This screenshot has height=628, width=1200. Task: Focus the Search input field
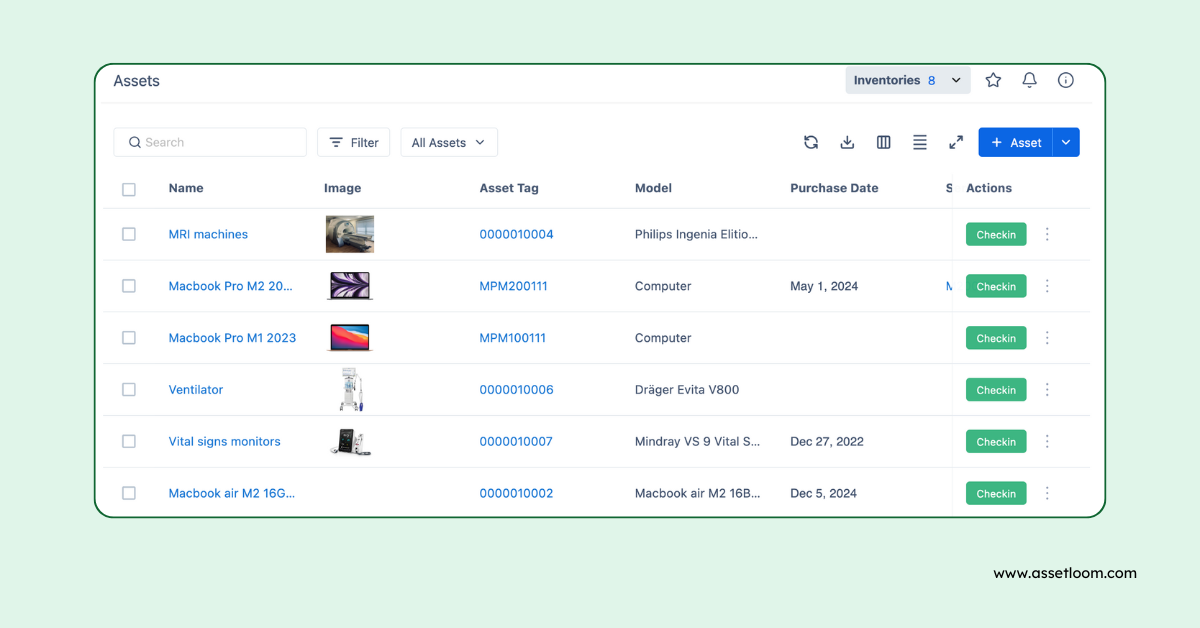pyautogui.click(x=210, y=142)
